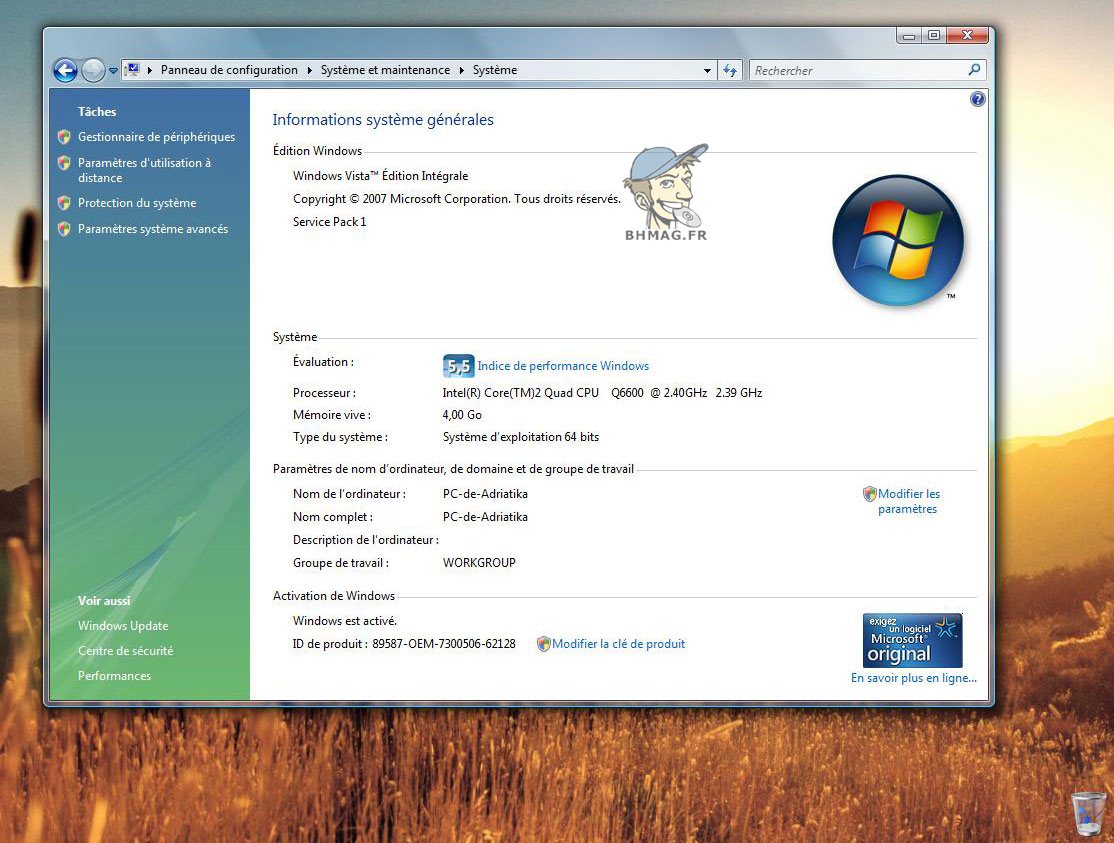1114x843 pixels.
Task: Focus the Rechercher search field
Action: [x=856, y=70]
